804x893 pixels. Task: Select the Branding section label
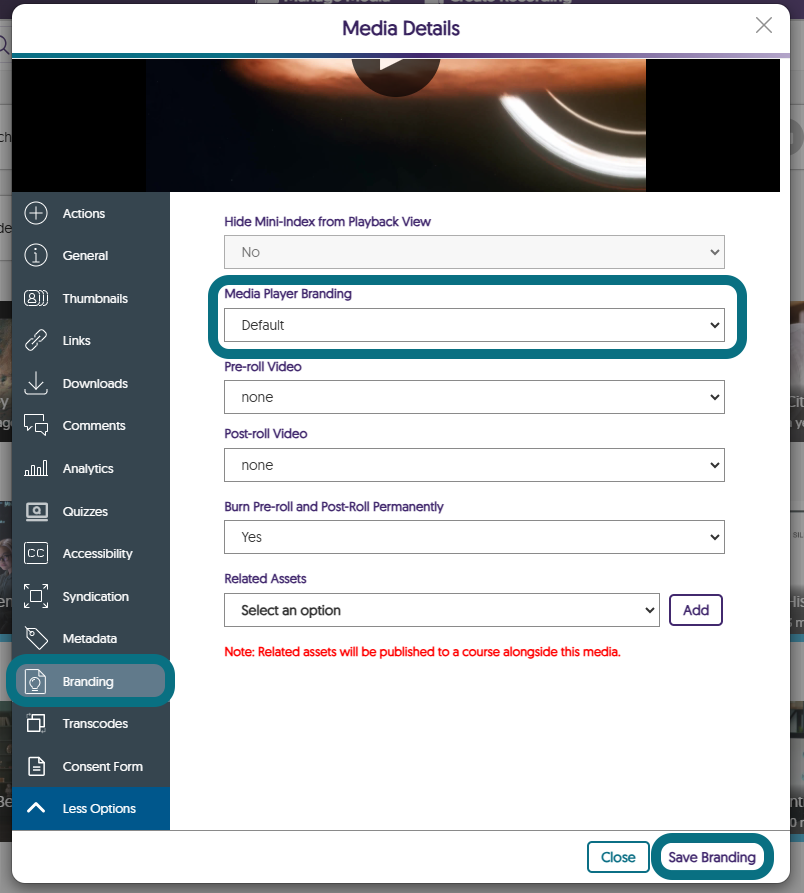click(x=88, y=681)
